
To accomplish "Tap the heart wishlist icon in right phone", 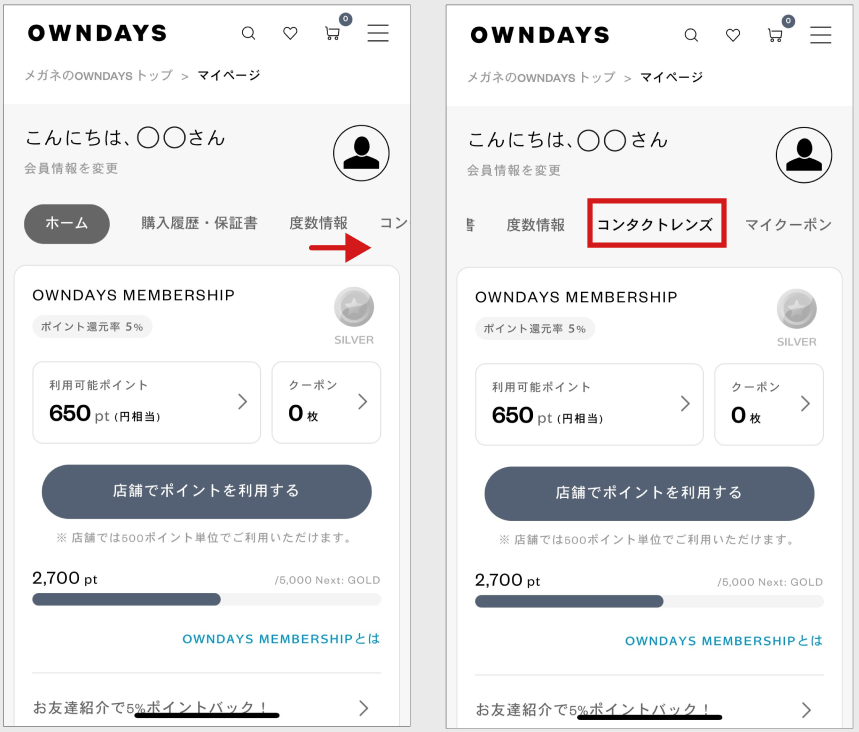I will [733, 36].
